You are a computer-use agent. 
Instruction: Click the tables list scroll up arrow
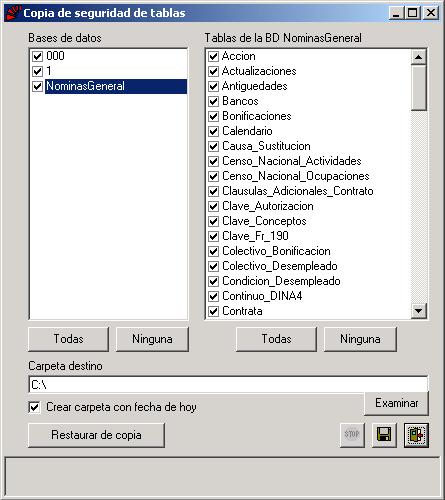tap(418, 57)
